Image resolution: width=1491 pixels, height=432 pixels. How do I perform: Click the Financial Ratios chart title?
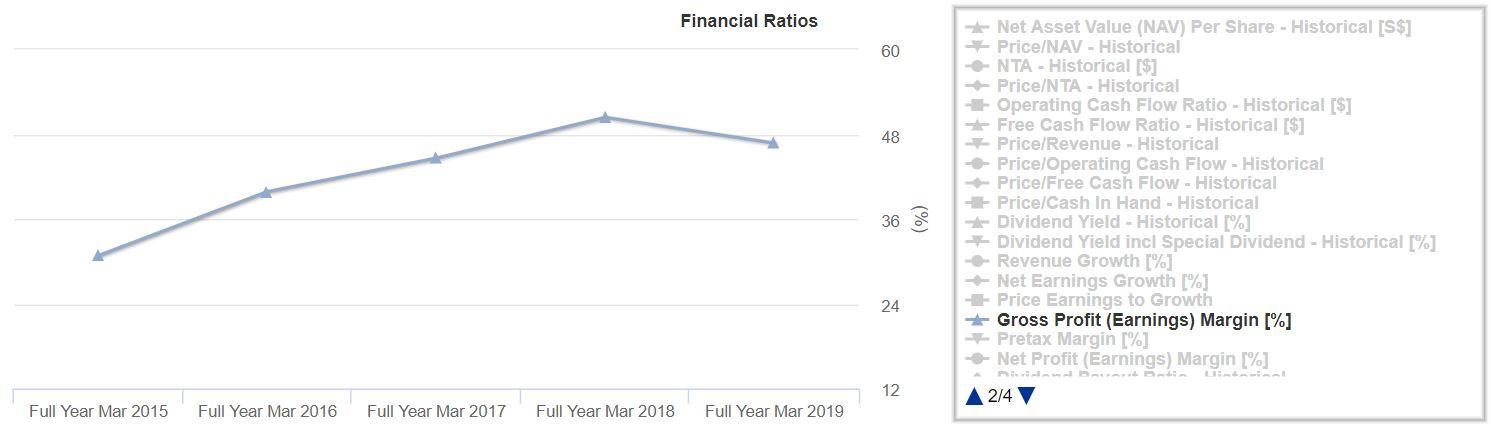point(749,21)
